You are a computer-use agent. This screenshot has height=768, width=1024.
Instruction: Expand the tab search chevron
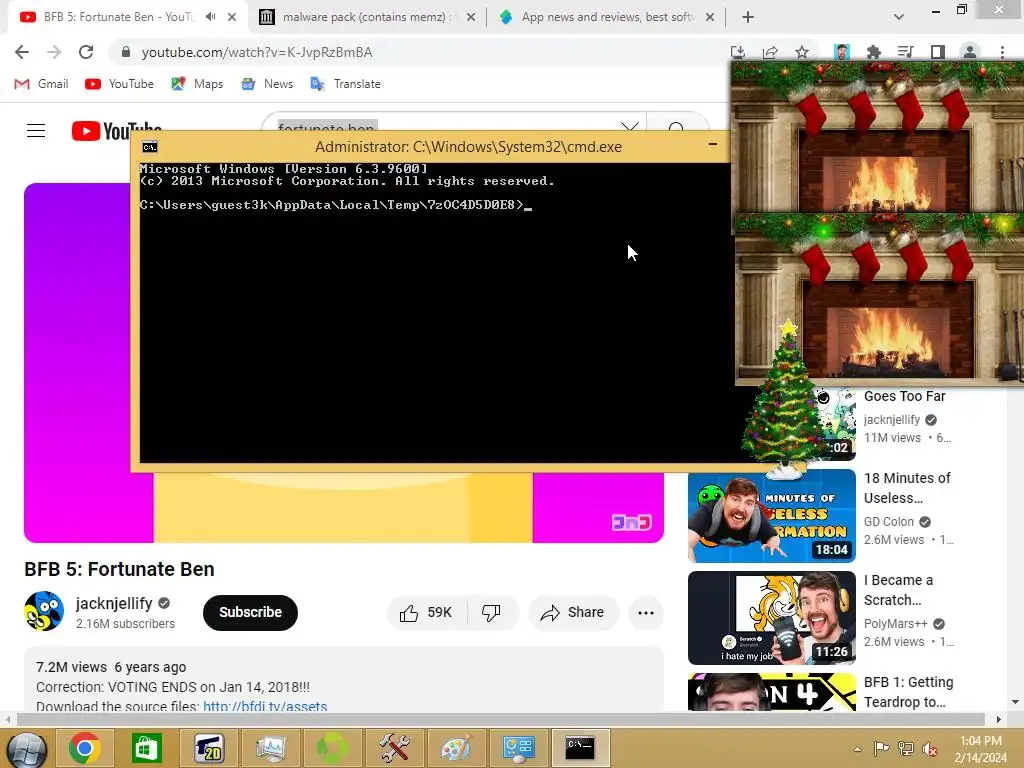[x=899, y=17]
